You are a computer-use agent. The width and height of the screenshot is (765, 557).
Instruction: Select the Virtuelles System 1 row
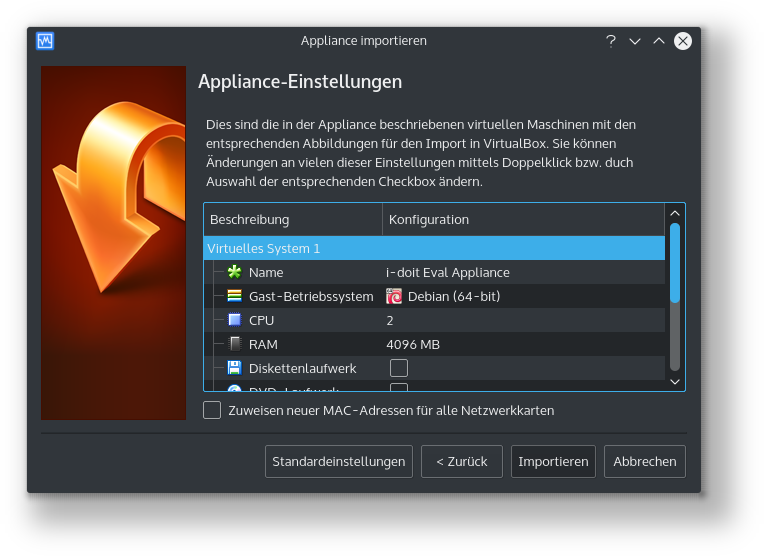tap(434, 248)
